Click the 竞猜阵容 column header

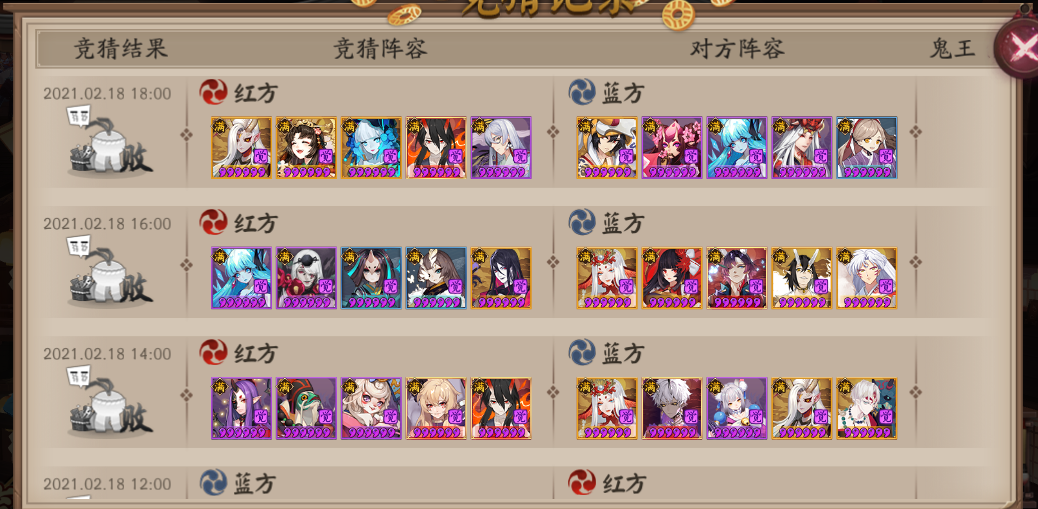[x=379, y=49]
